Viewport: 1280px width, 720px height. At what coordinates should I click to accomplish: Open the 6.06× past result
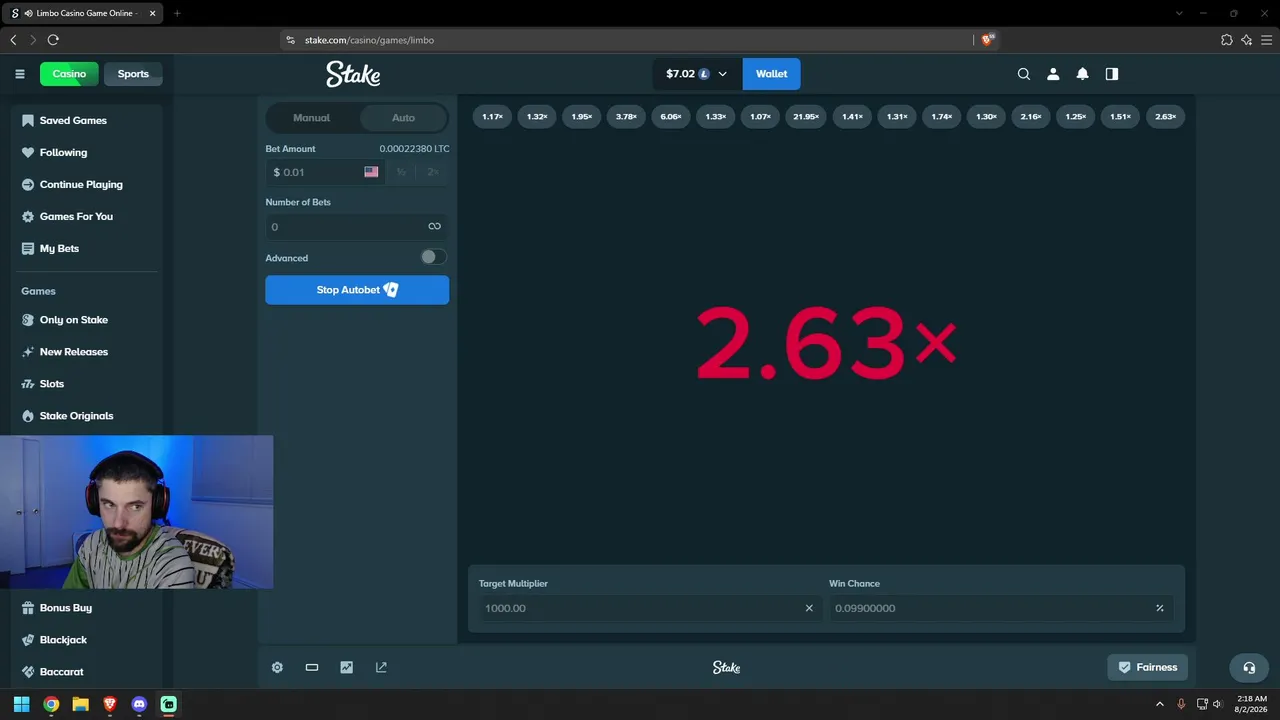point(671,117)
